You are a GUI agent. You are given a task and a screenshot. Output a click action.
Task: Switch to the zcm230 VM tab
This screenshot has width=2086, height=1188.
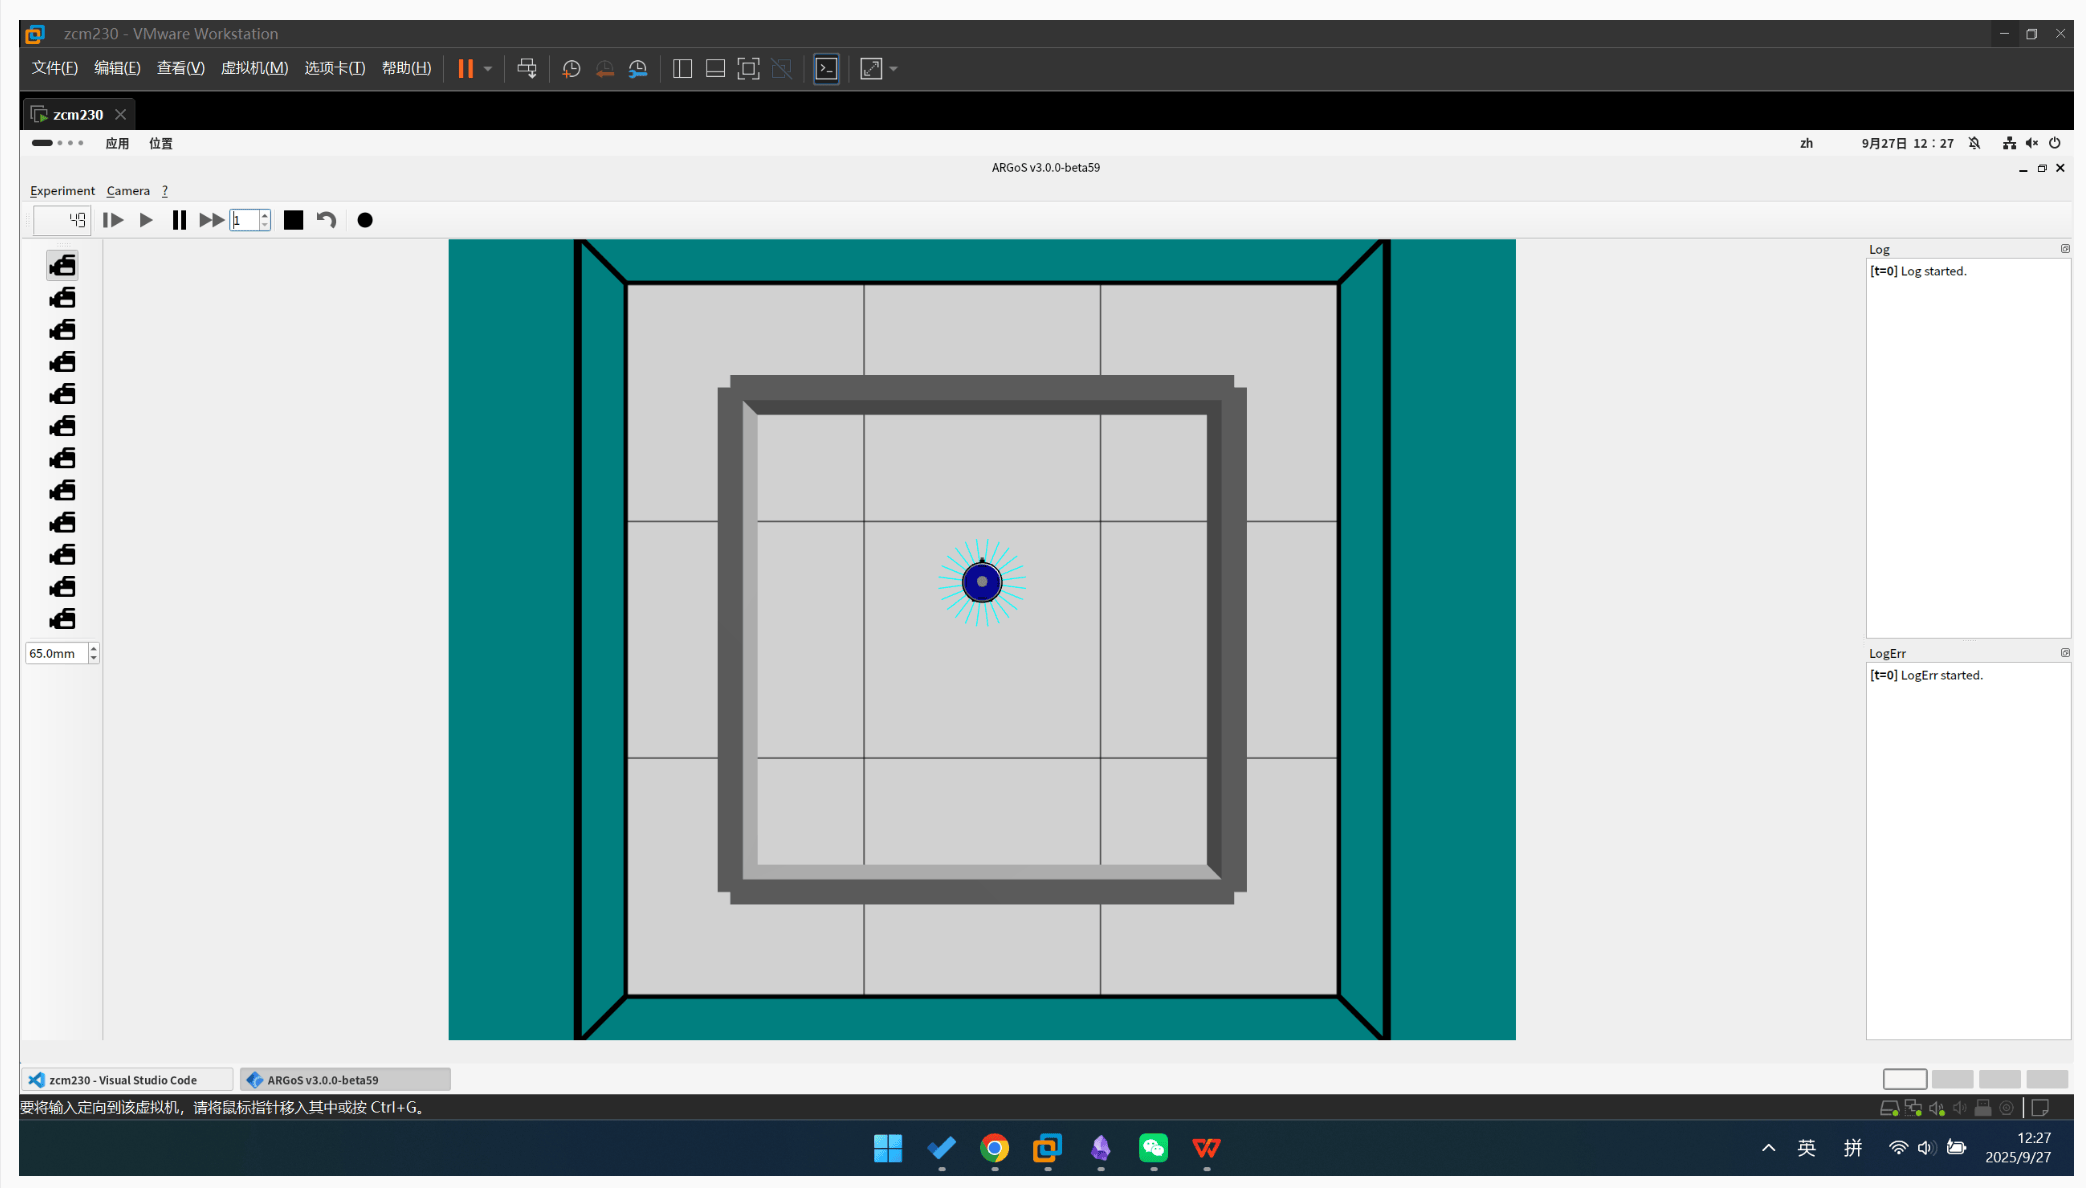(x=78, y=114)
